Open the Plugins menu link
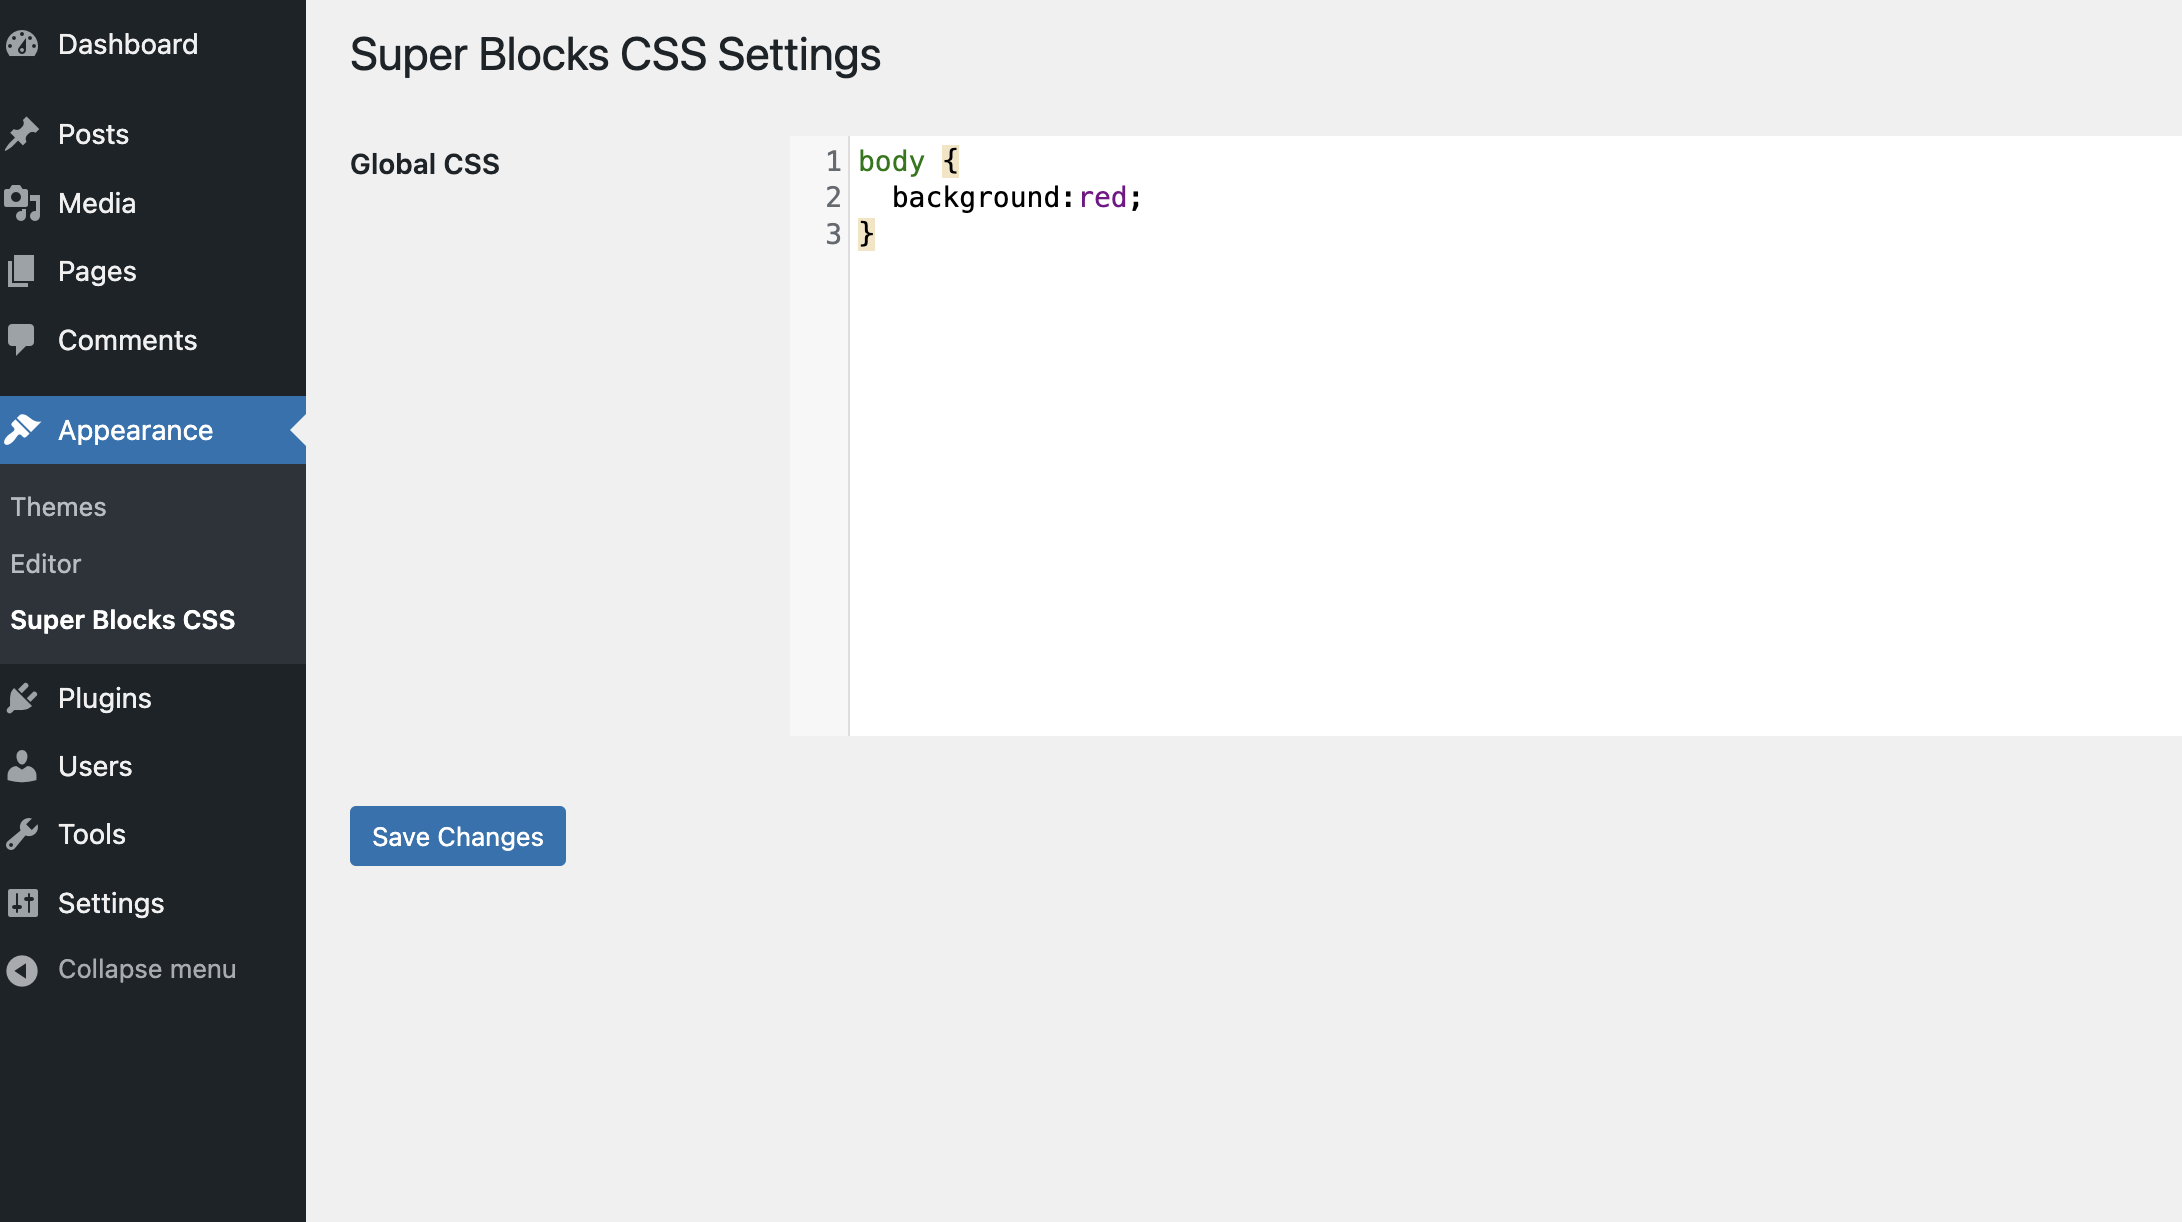This screenshot has height=1222, width=2182. pyautogui.click(x=105, y=698)
